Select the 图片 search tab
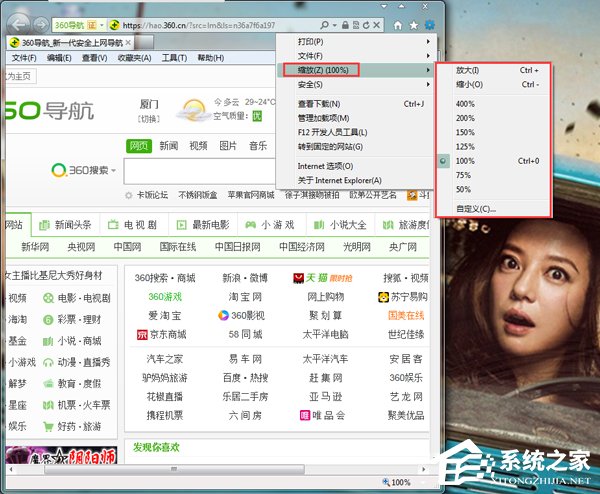Screen dimensions: 600x494 point(228,146)
